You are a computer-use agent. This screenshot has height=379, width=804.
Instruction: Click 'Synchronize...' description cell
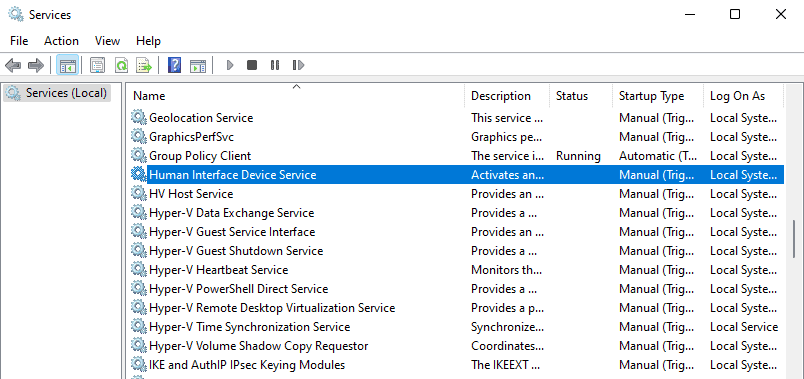click(507, 327)
